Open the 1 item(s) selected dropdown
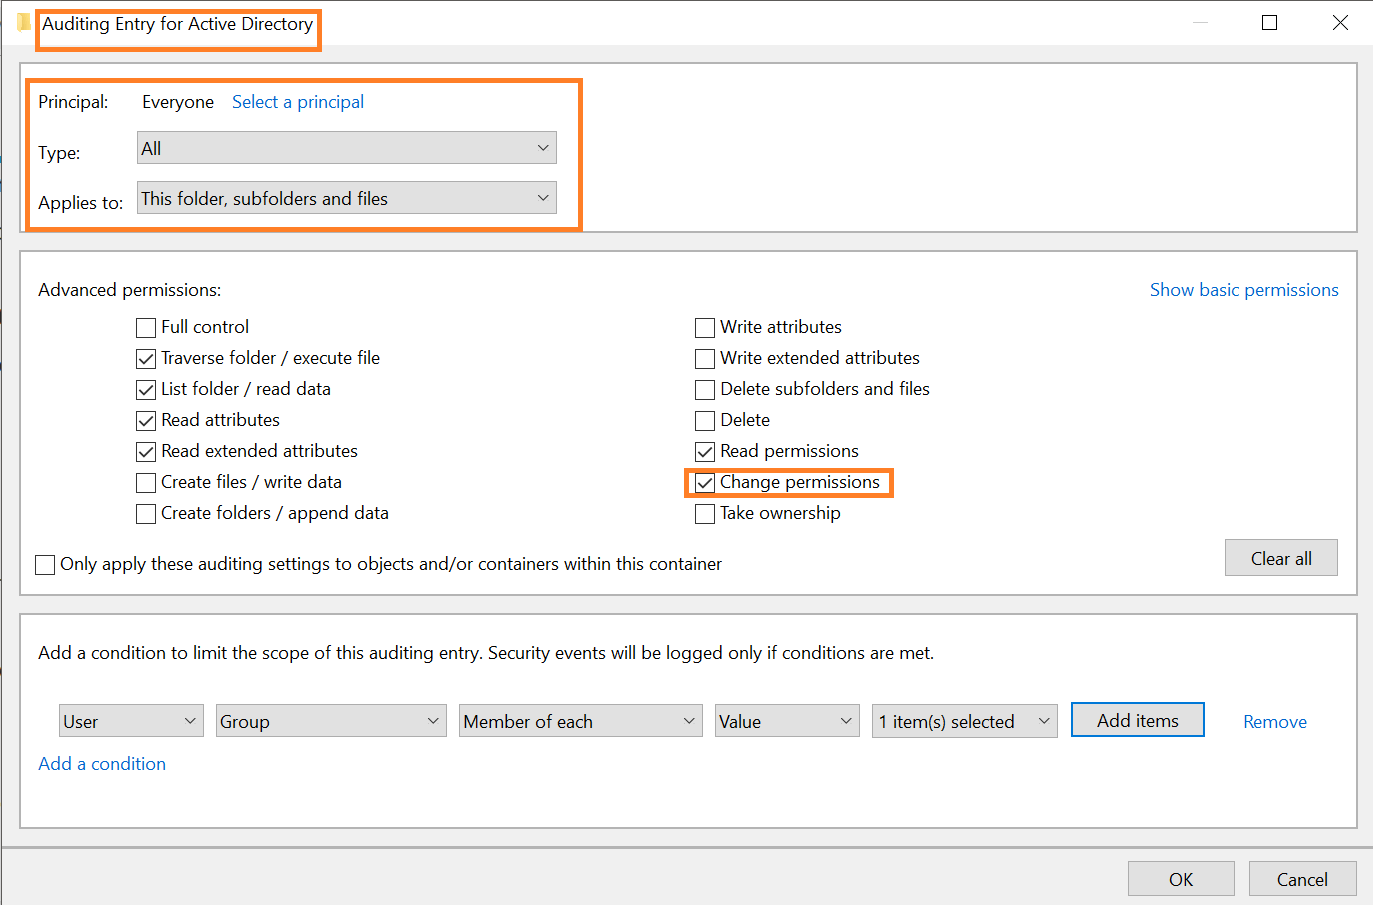This screenshot has width=1376, height=905. tap(963, 720)
